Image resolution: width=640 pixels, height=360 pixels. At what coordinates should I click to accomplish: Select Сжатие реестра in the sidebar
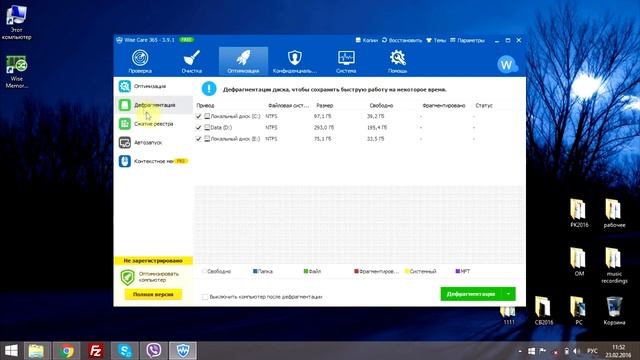click(x=153, y=124)
